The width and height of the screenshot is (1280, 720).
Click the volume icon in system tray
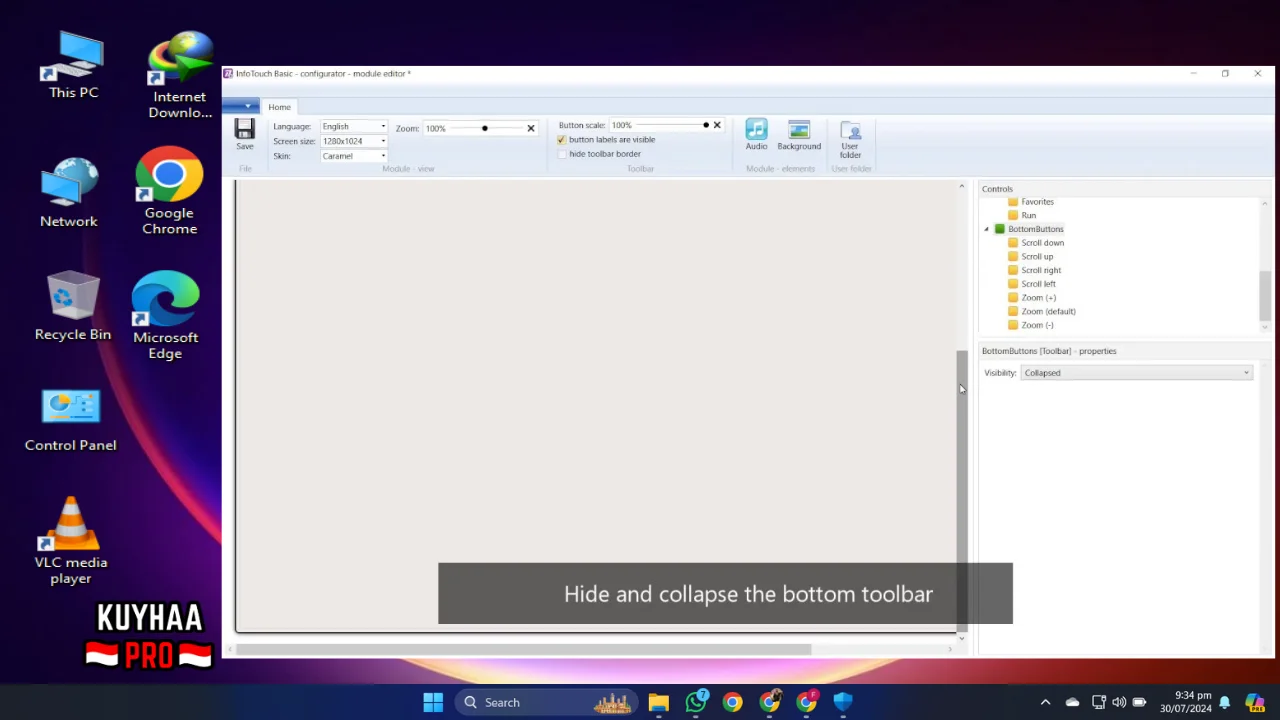point(1119,702)
